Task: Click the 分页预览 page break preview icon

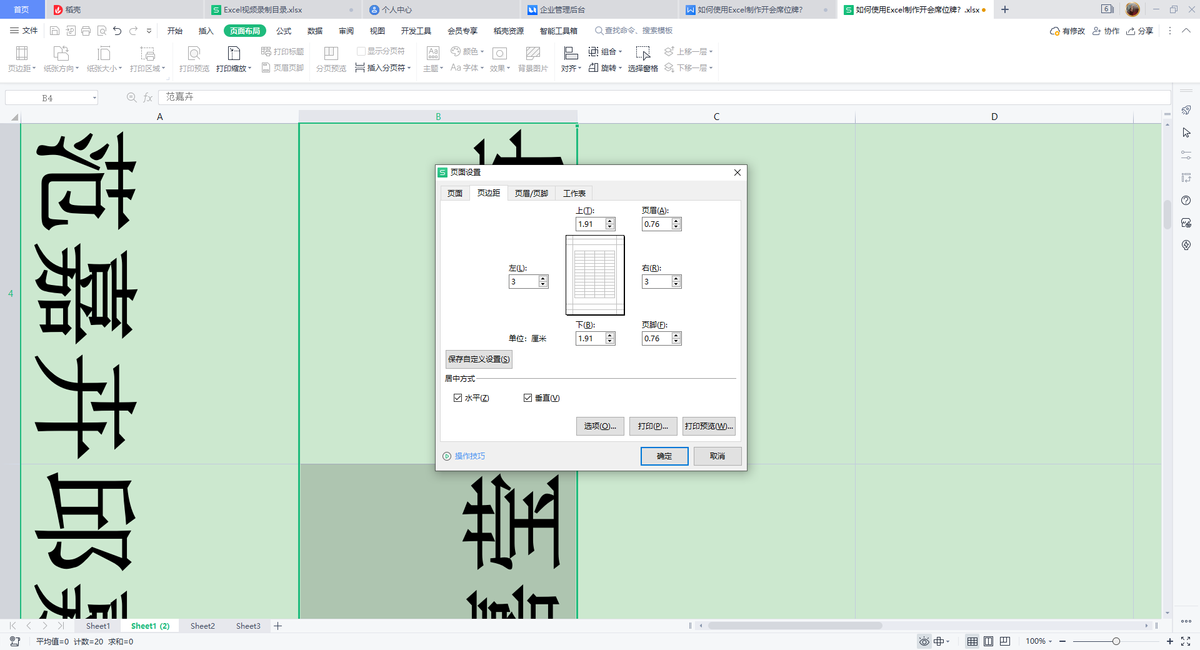Action: pos(330,52)
